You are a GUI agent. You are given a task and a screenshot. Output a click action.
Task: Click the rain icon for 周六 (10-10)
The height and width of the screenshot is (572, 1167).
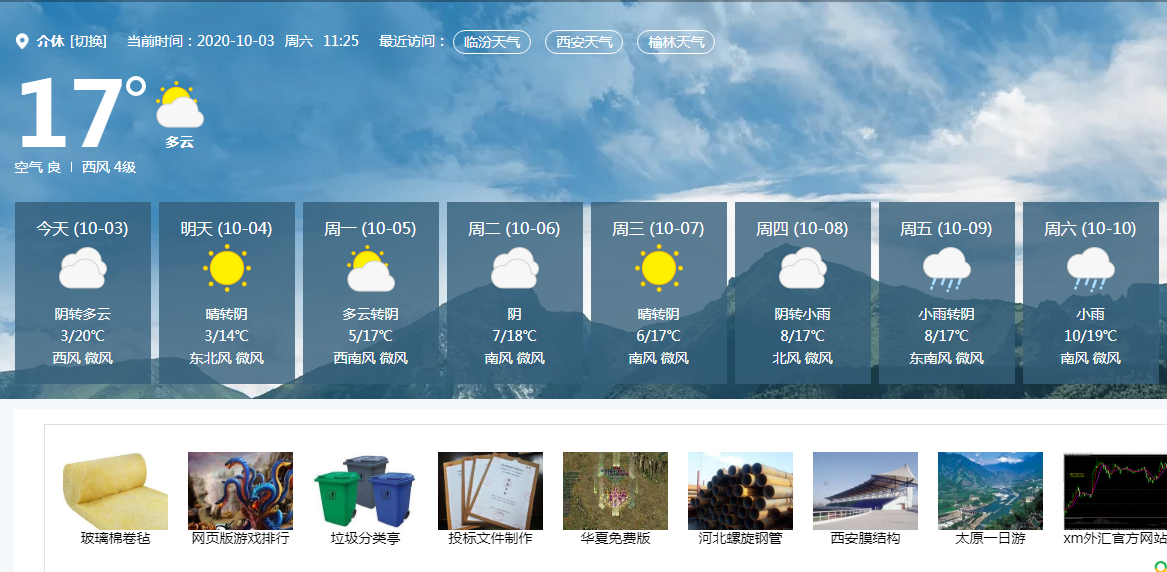click(x=1090, y=269)
